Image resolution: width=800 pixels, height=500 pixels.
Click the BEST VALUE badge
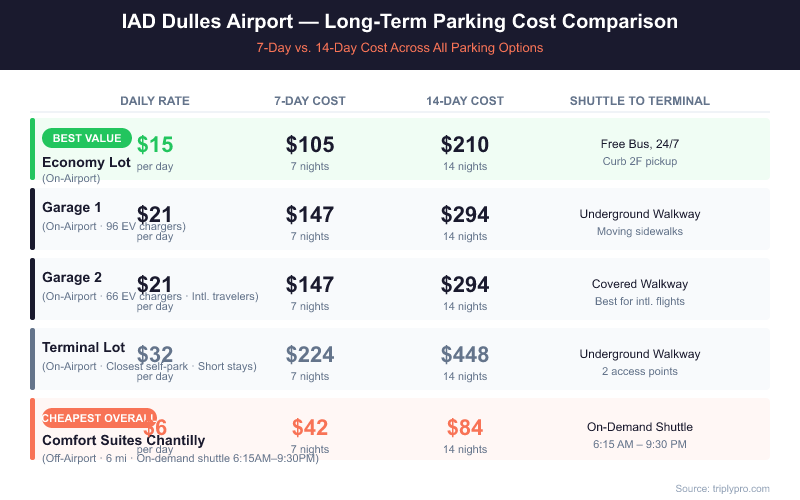click(87, 138)
